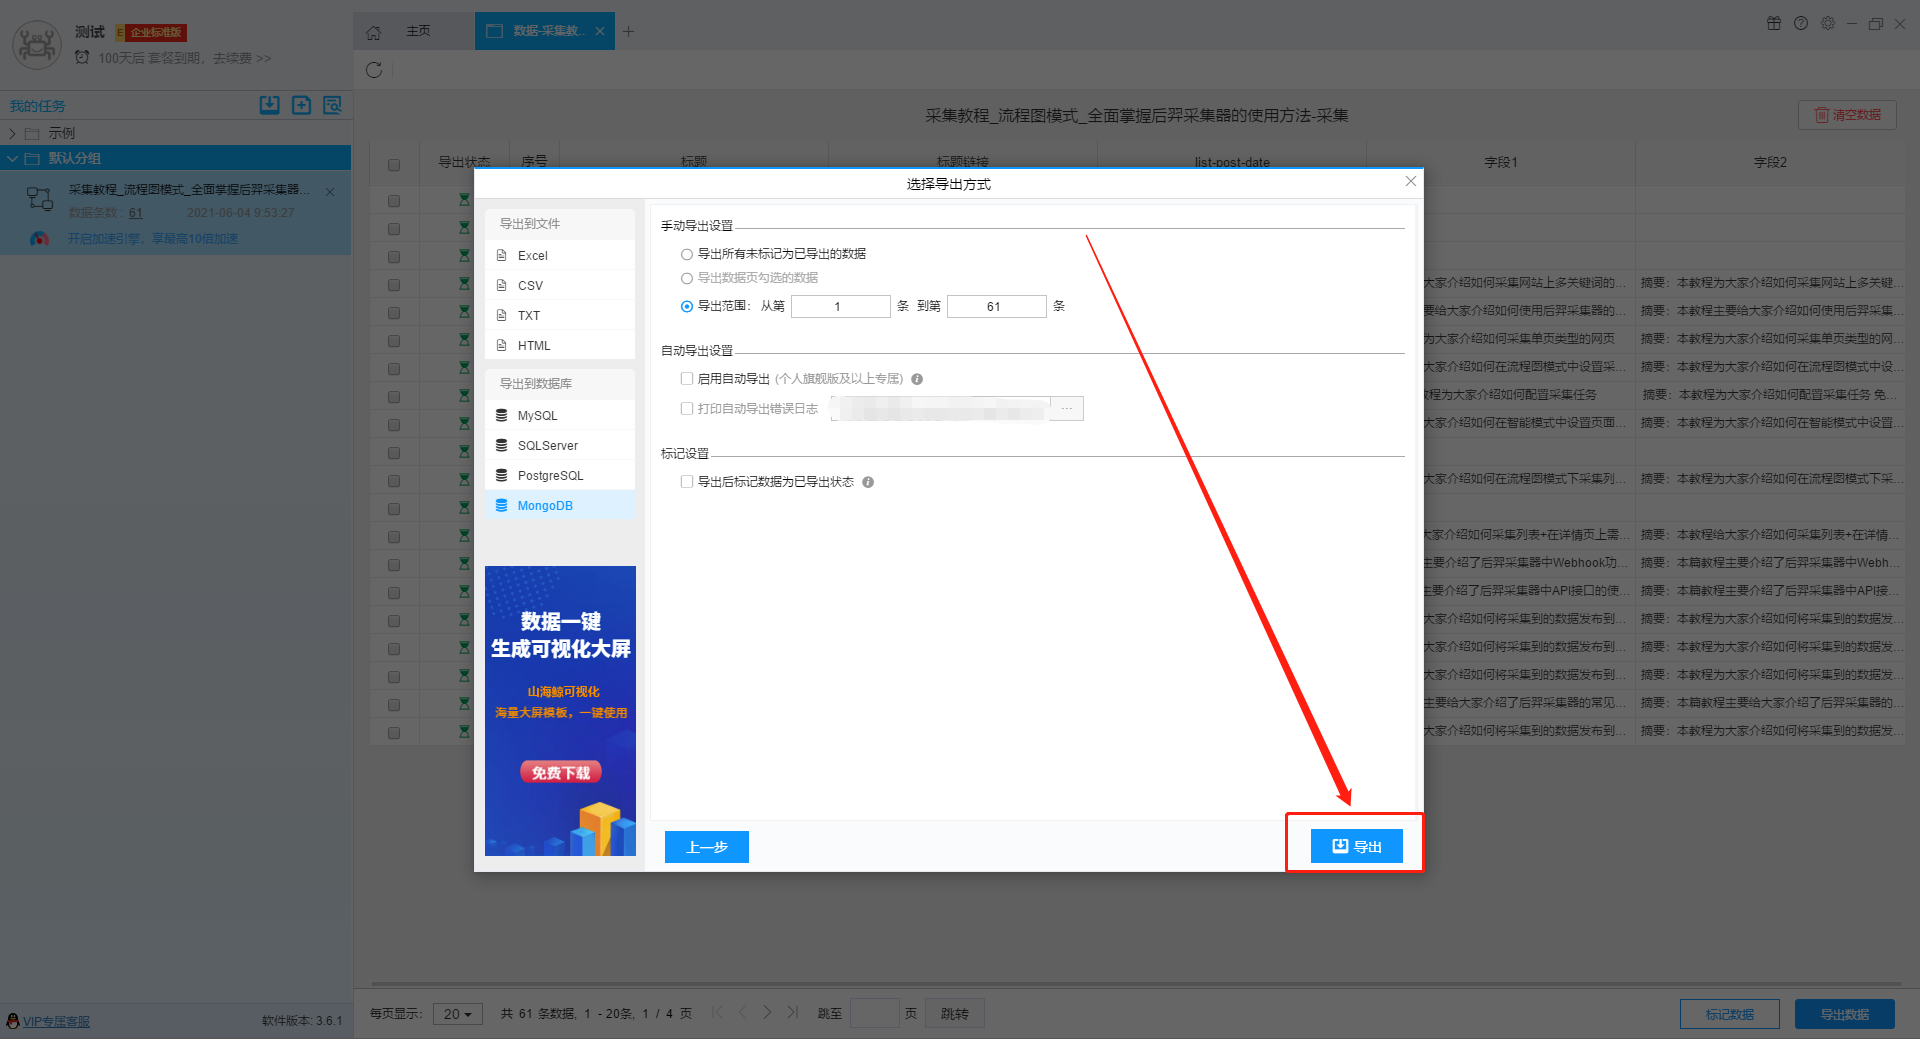Check 导出后标记数据为已导出状态
1920x1039 pixels.
[687, 481]
